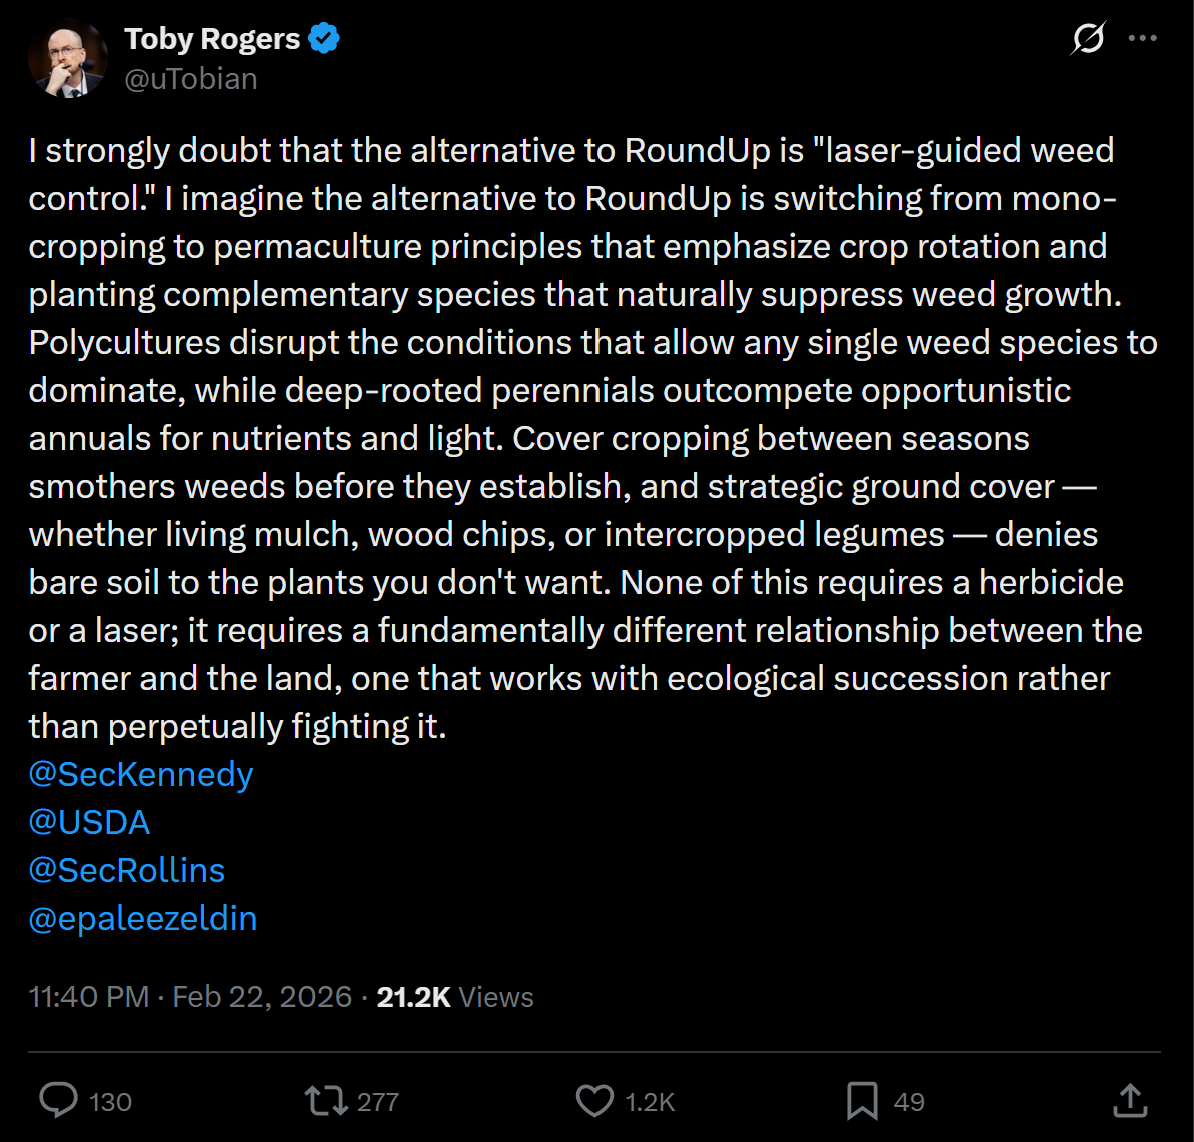Click the blue verified checkmark badge
This screenshot has width=1194, height=1142.
[324, 39]
